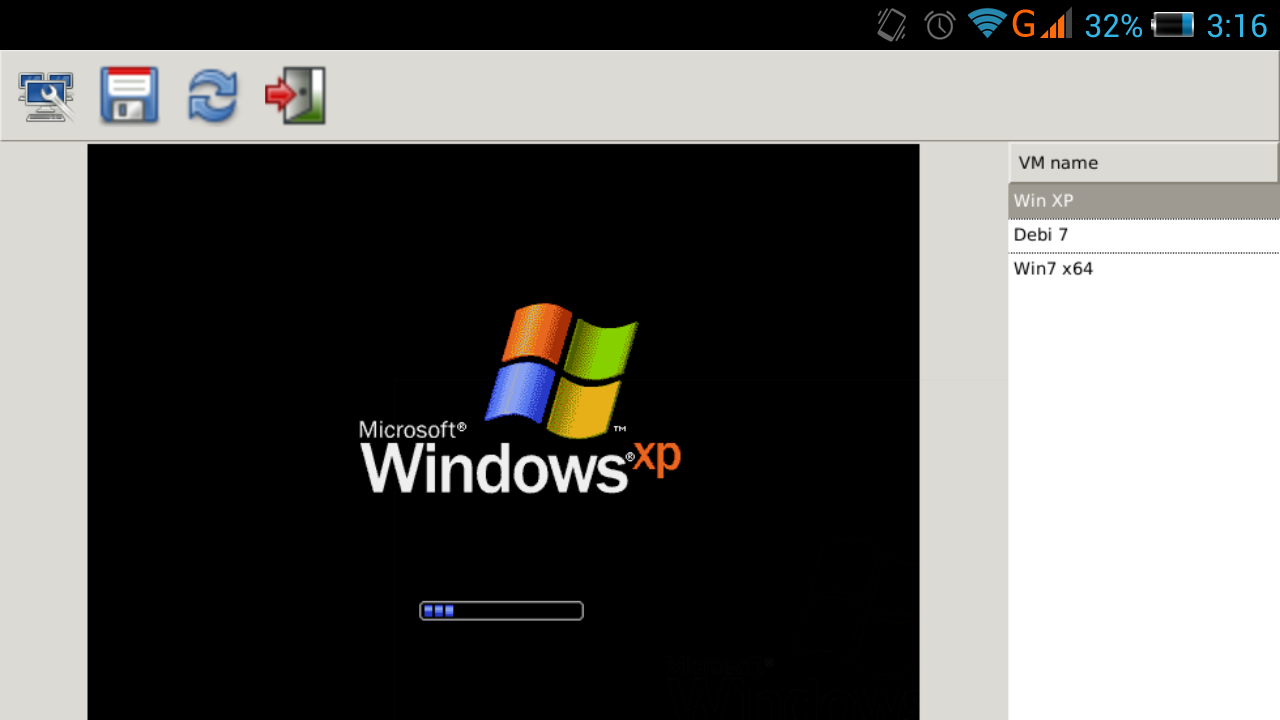
Task: Tap the 3:16 clock in status bar
Action: (1237, 25)
